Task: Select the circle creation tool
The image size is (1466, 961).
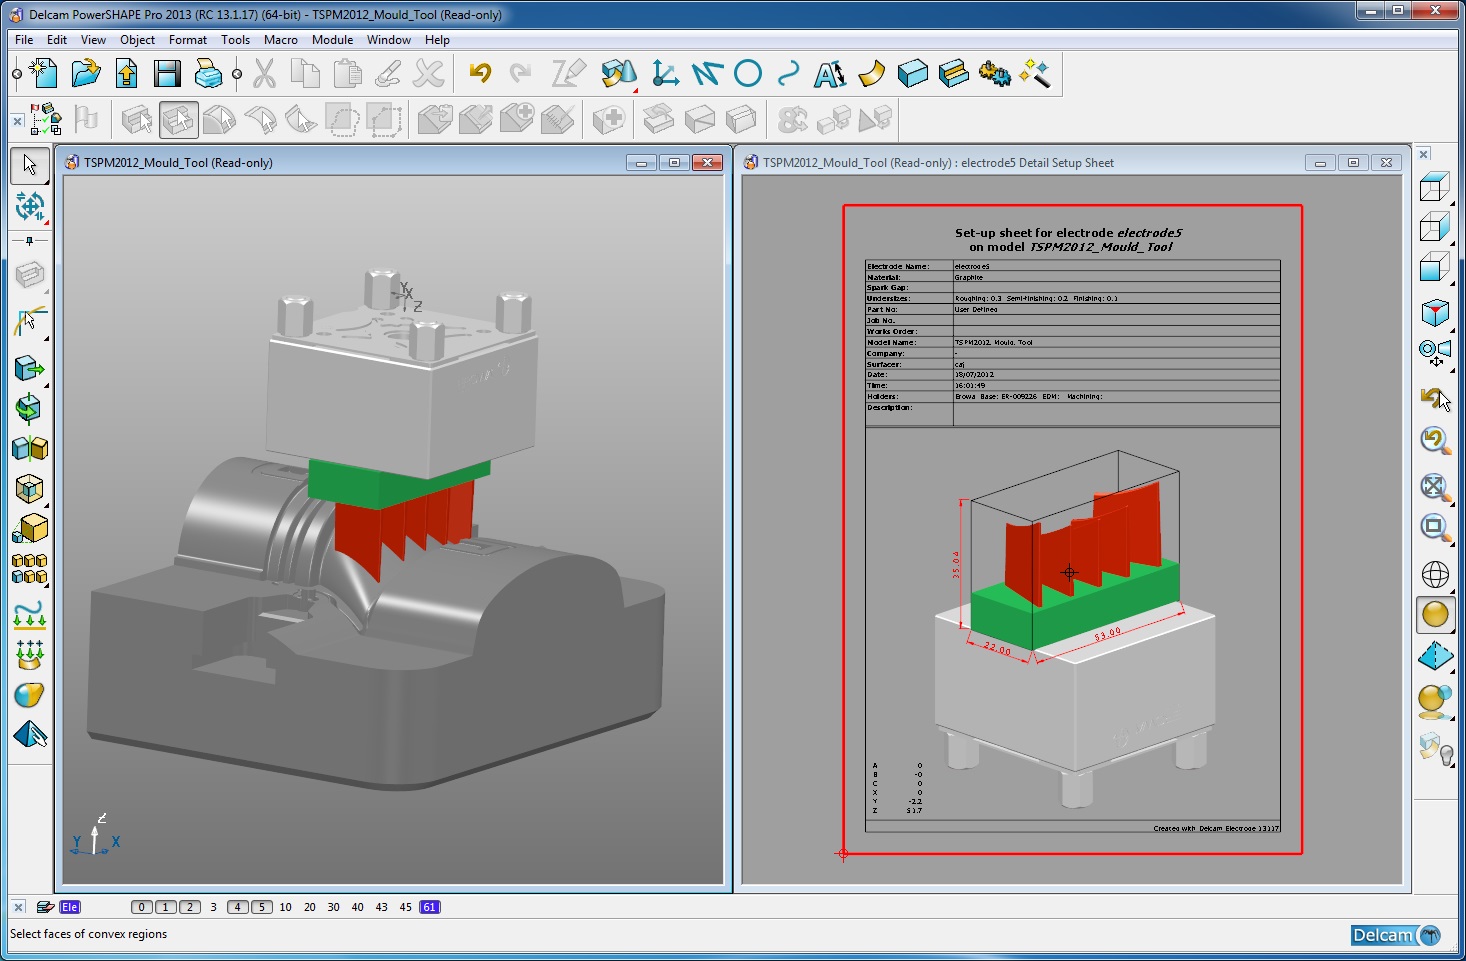Action: [746, 73]
